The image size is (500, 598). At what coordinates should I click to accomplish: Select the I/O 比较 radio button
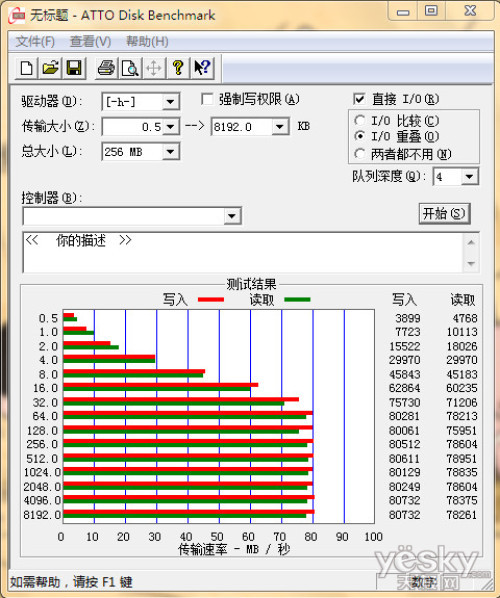pos(359,121)
